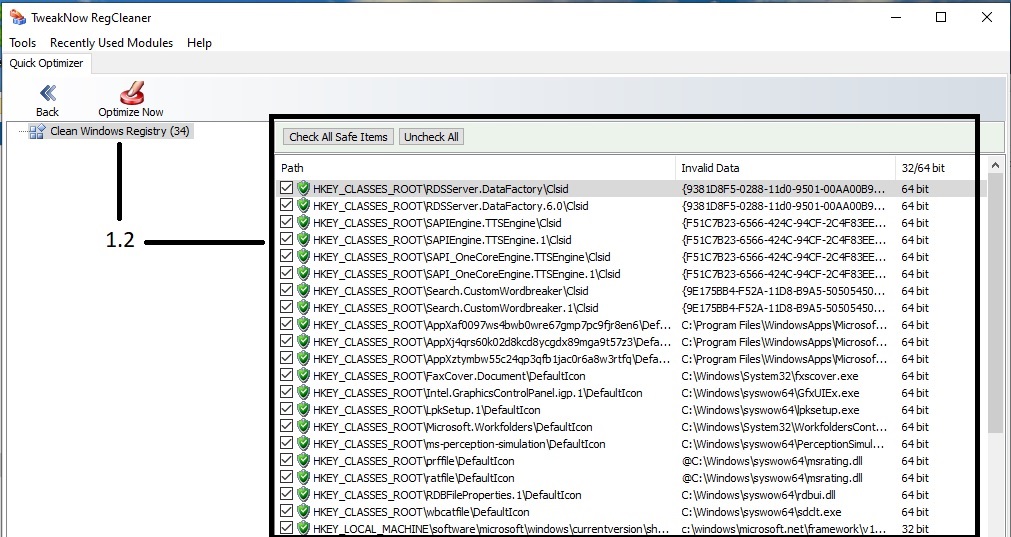Click shield icon of wbcatfile\DefaultIcon row
This screenshot has width=1011, height=537.
[x=303, y=511]
